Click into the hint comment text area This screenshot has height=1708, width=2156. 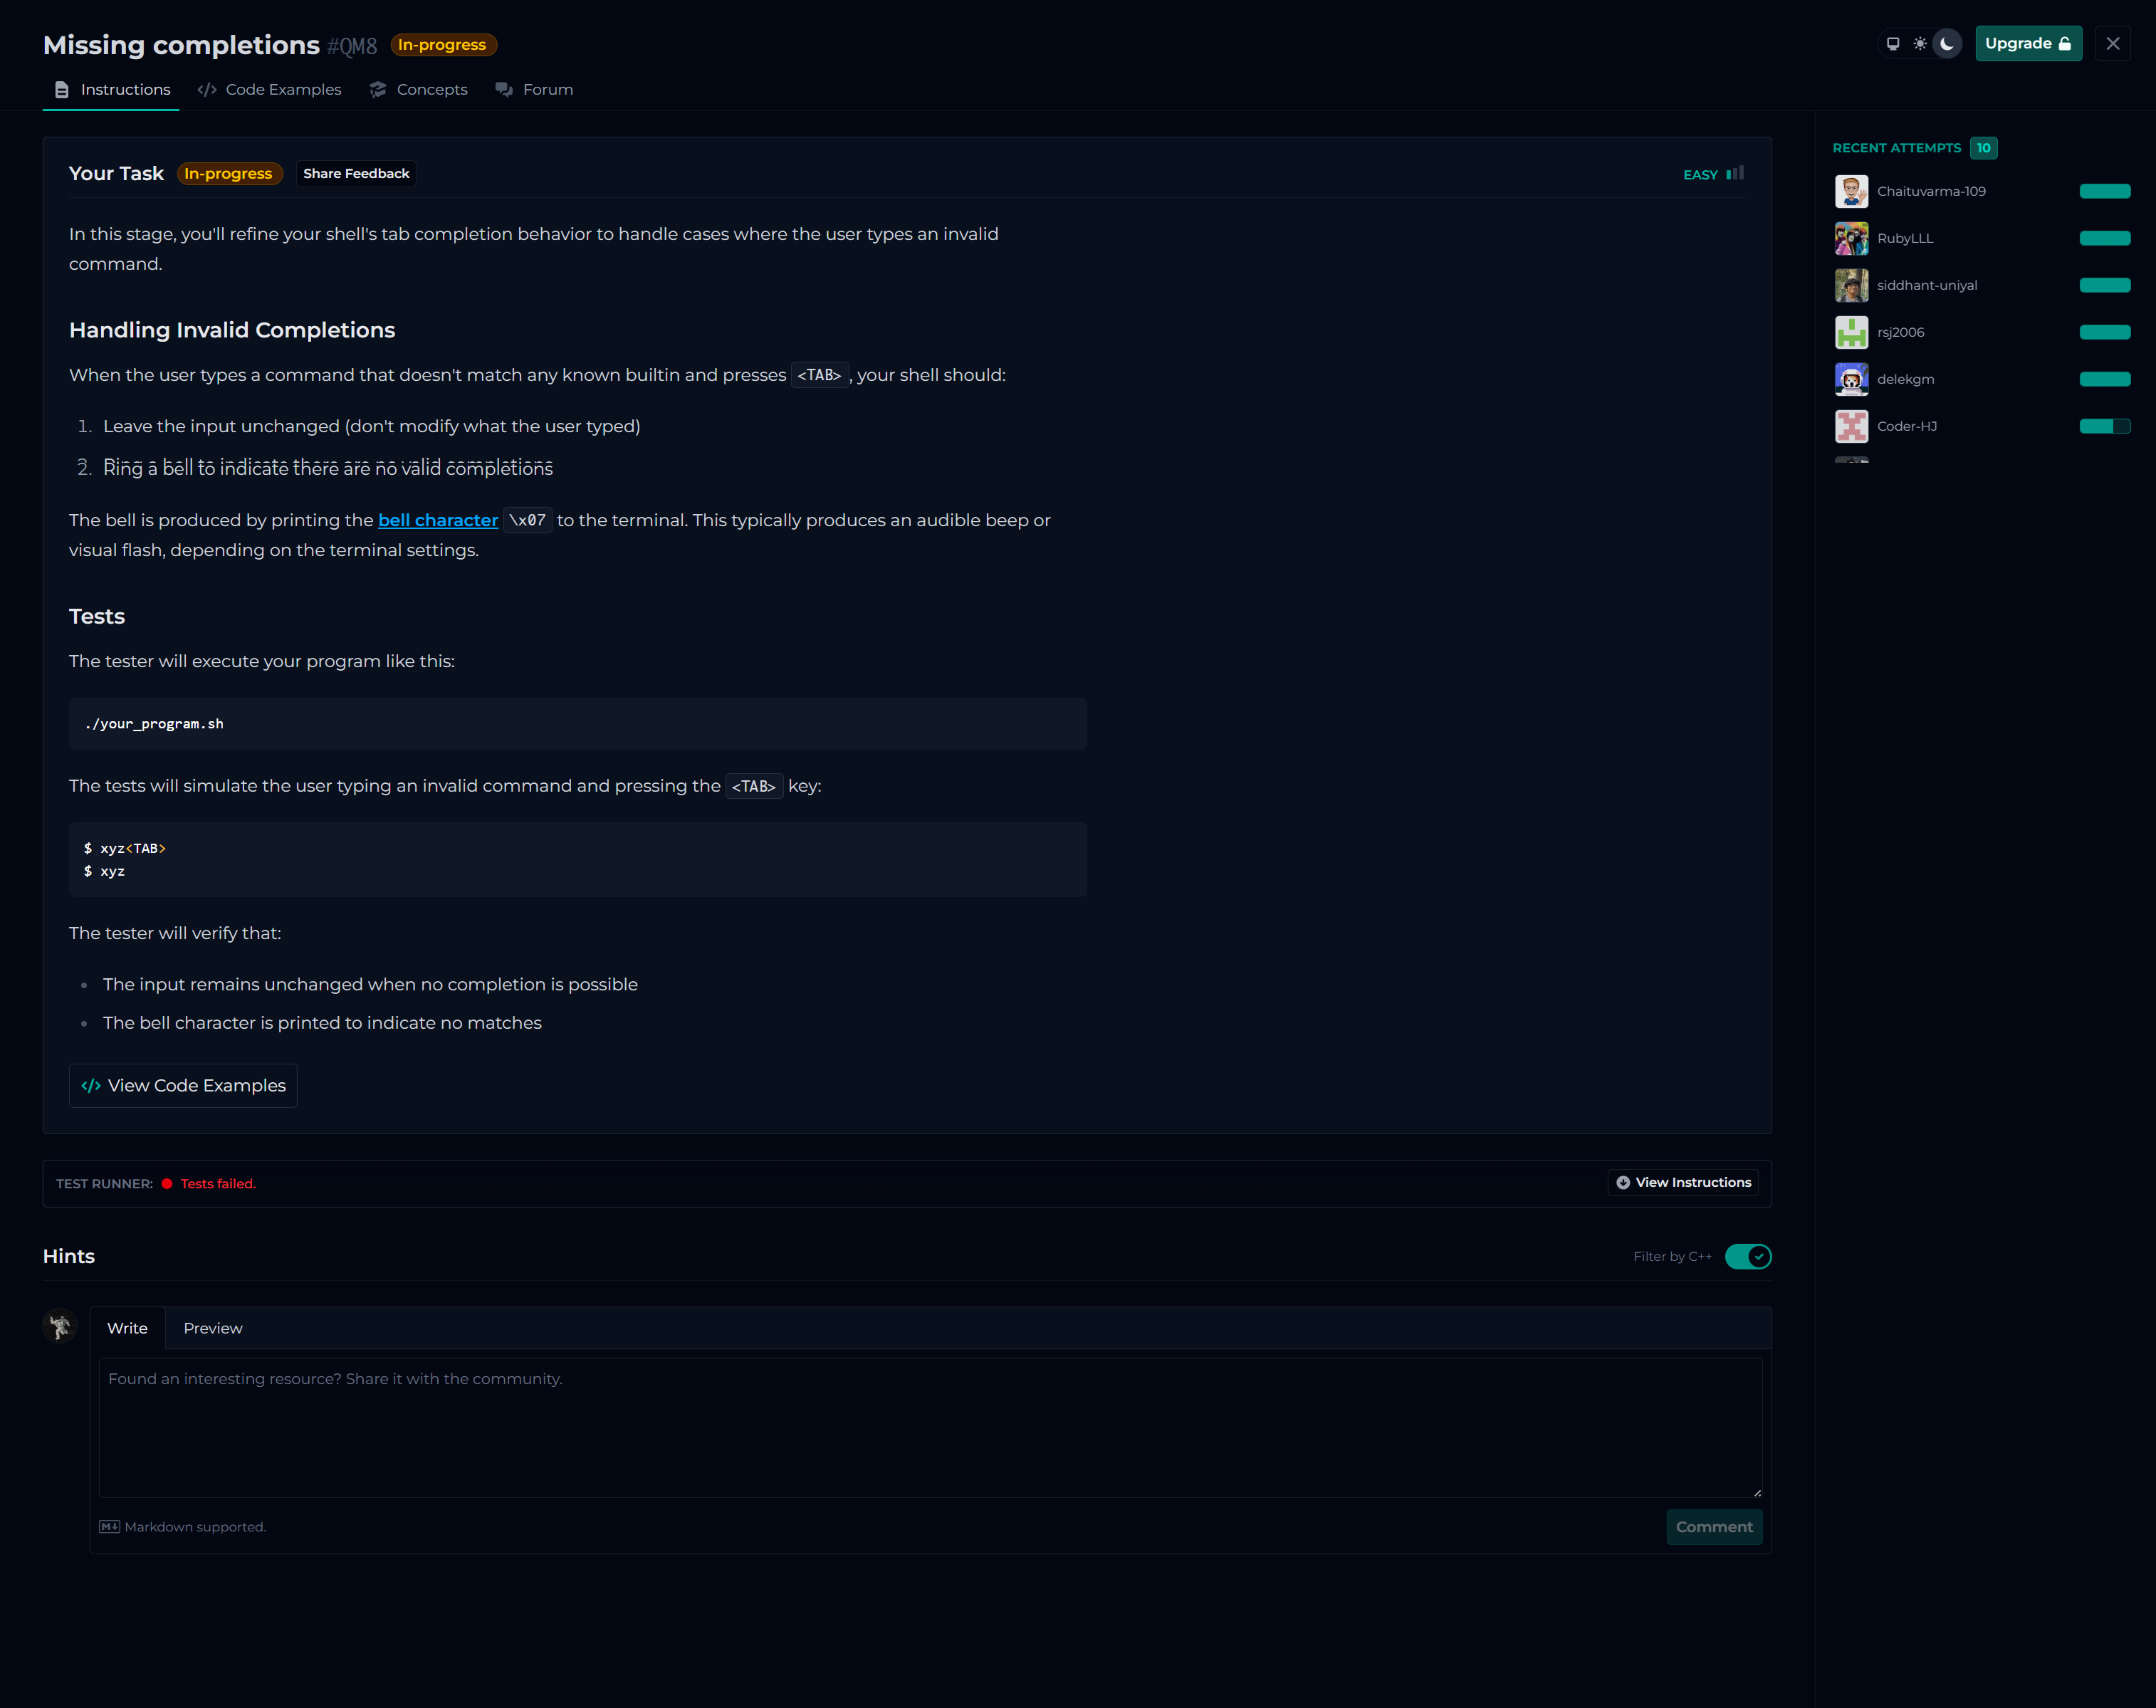tap(930, 1427)
